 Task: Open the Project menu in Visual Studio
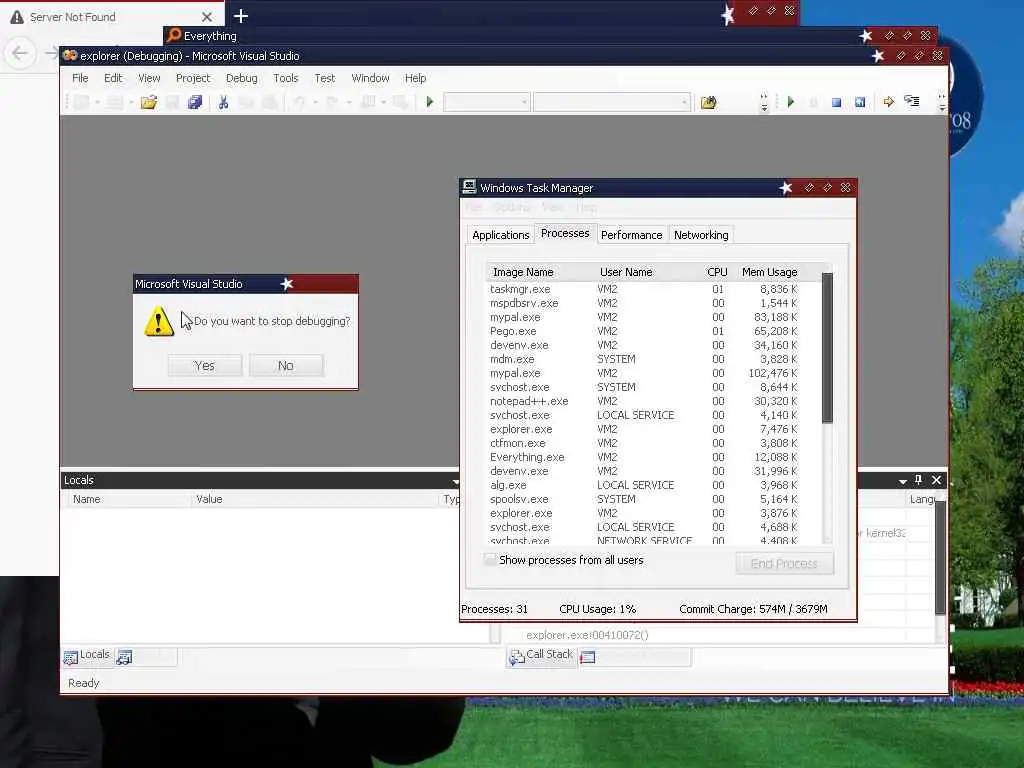pyautogui.click(x=193, y=78)
